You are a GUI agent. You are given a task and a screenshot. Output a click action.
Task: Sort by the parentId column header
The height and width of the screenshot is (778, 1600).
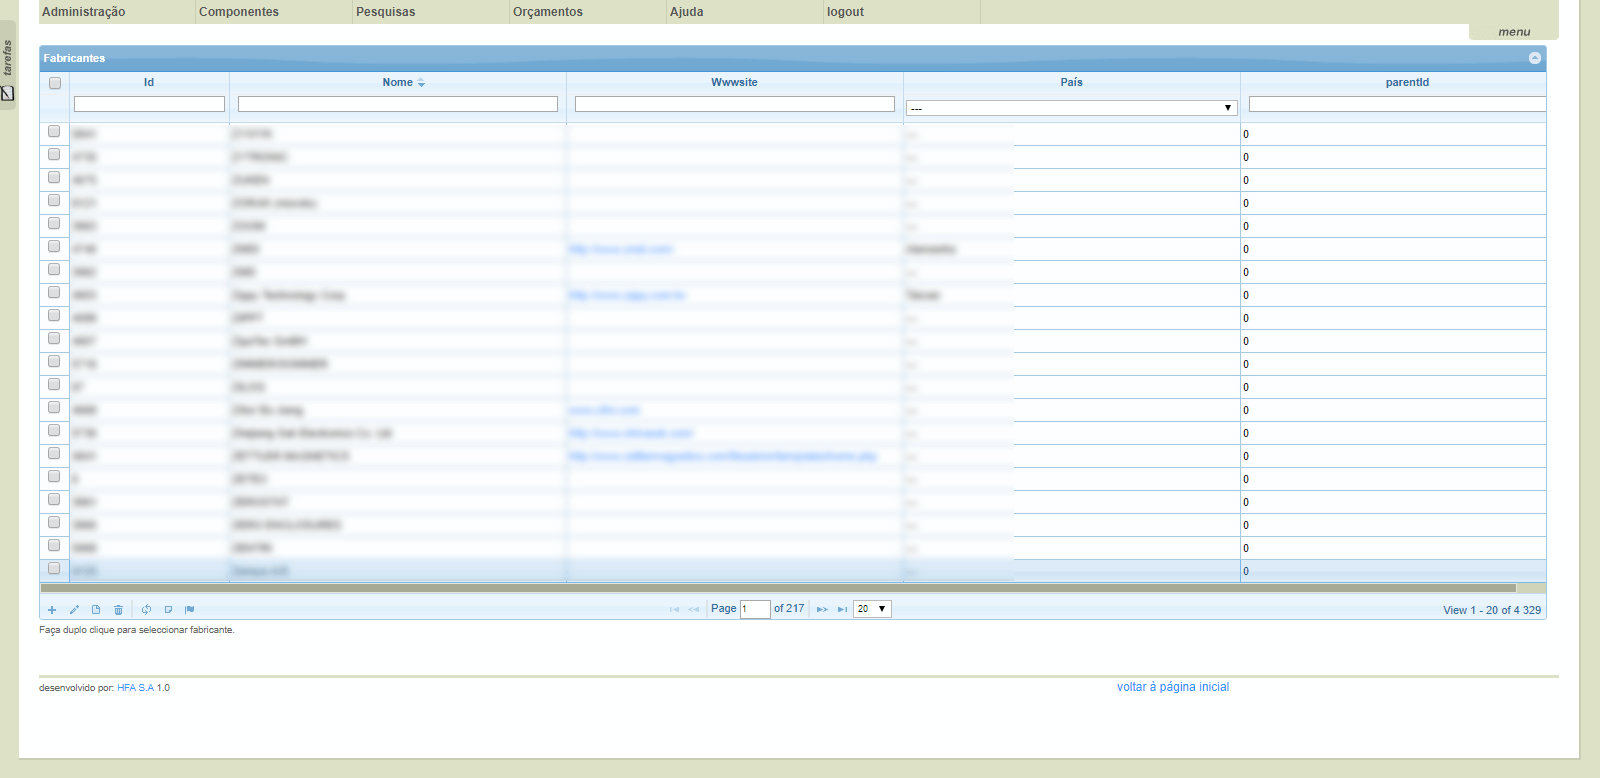[1407, 83]
